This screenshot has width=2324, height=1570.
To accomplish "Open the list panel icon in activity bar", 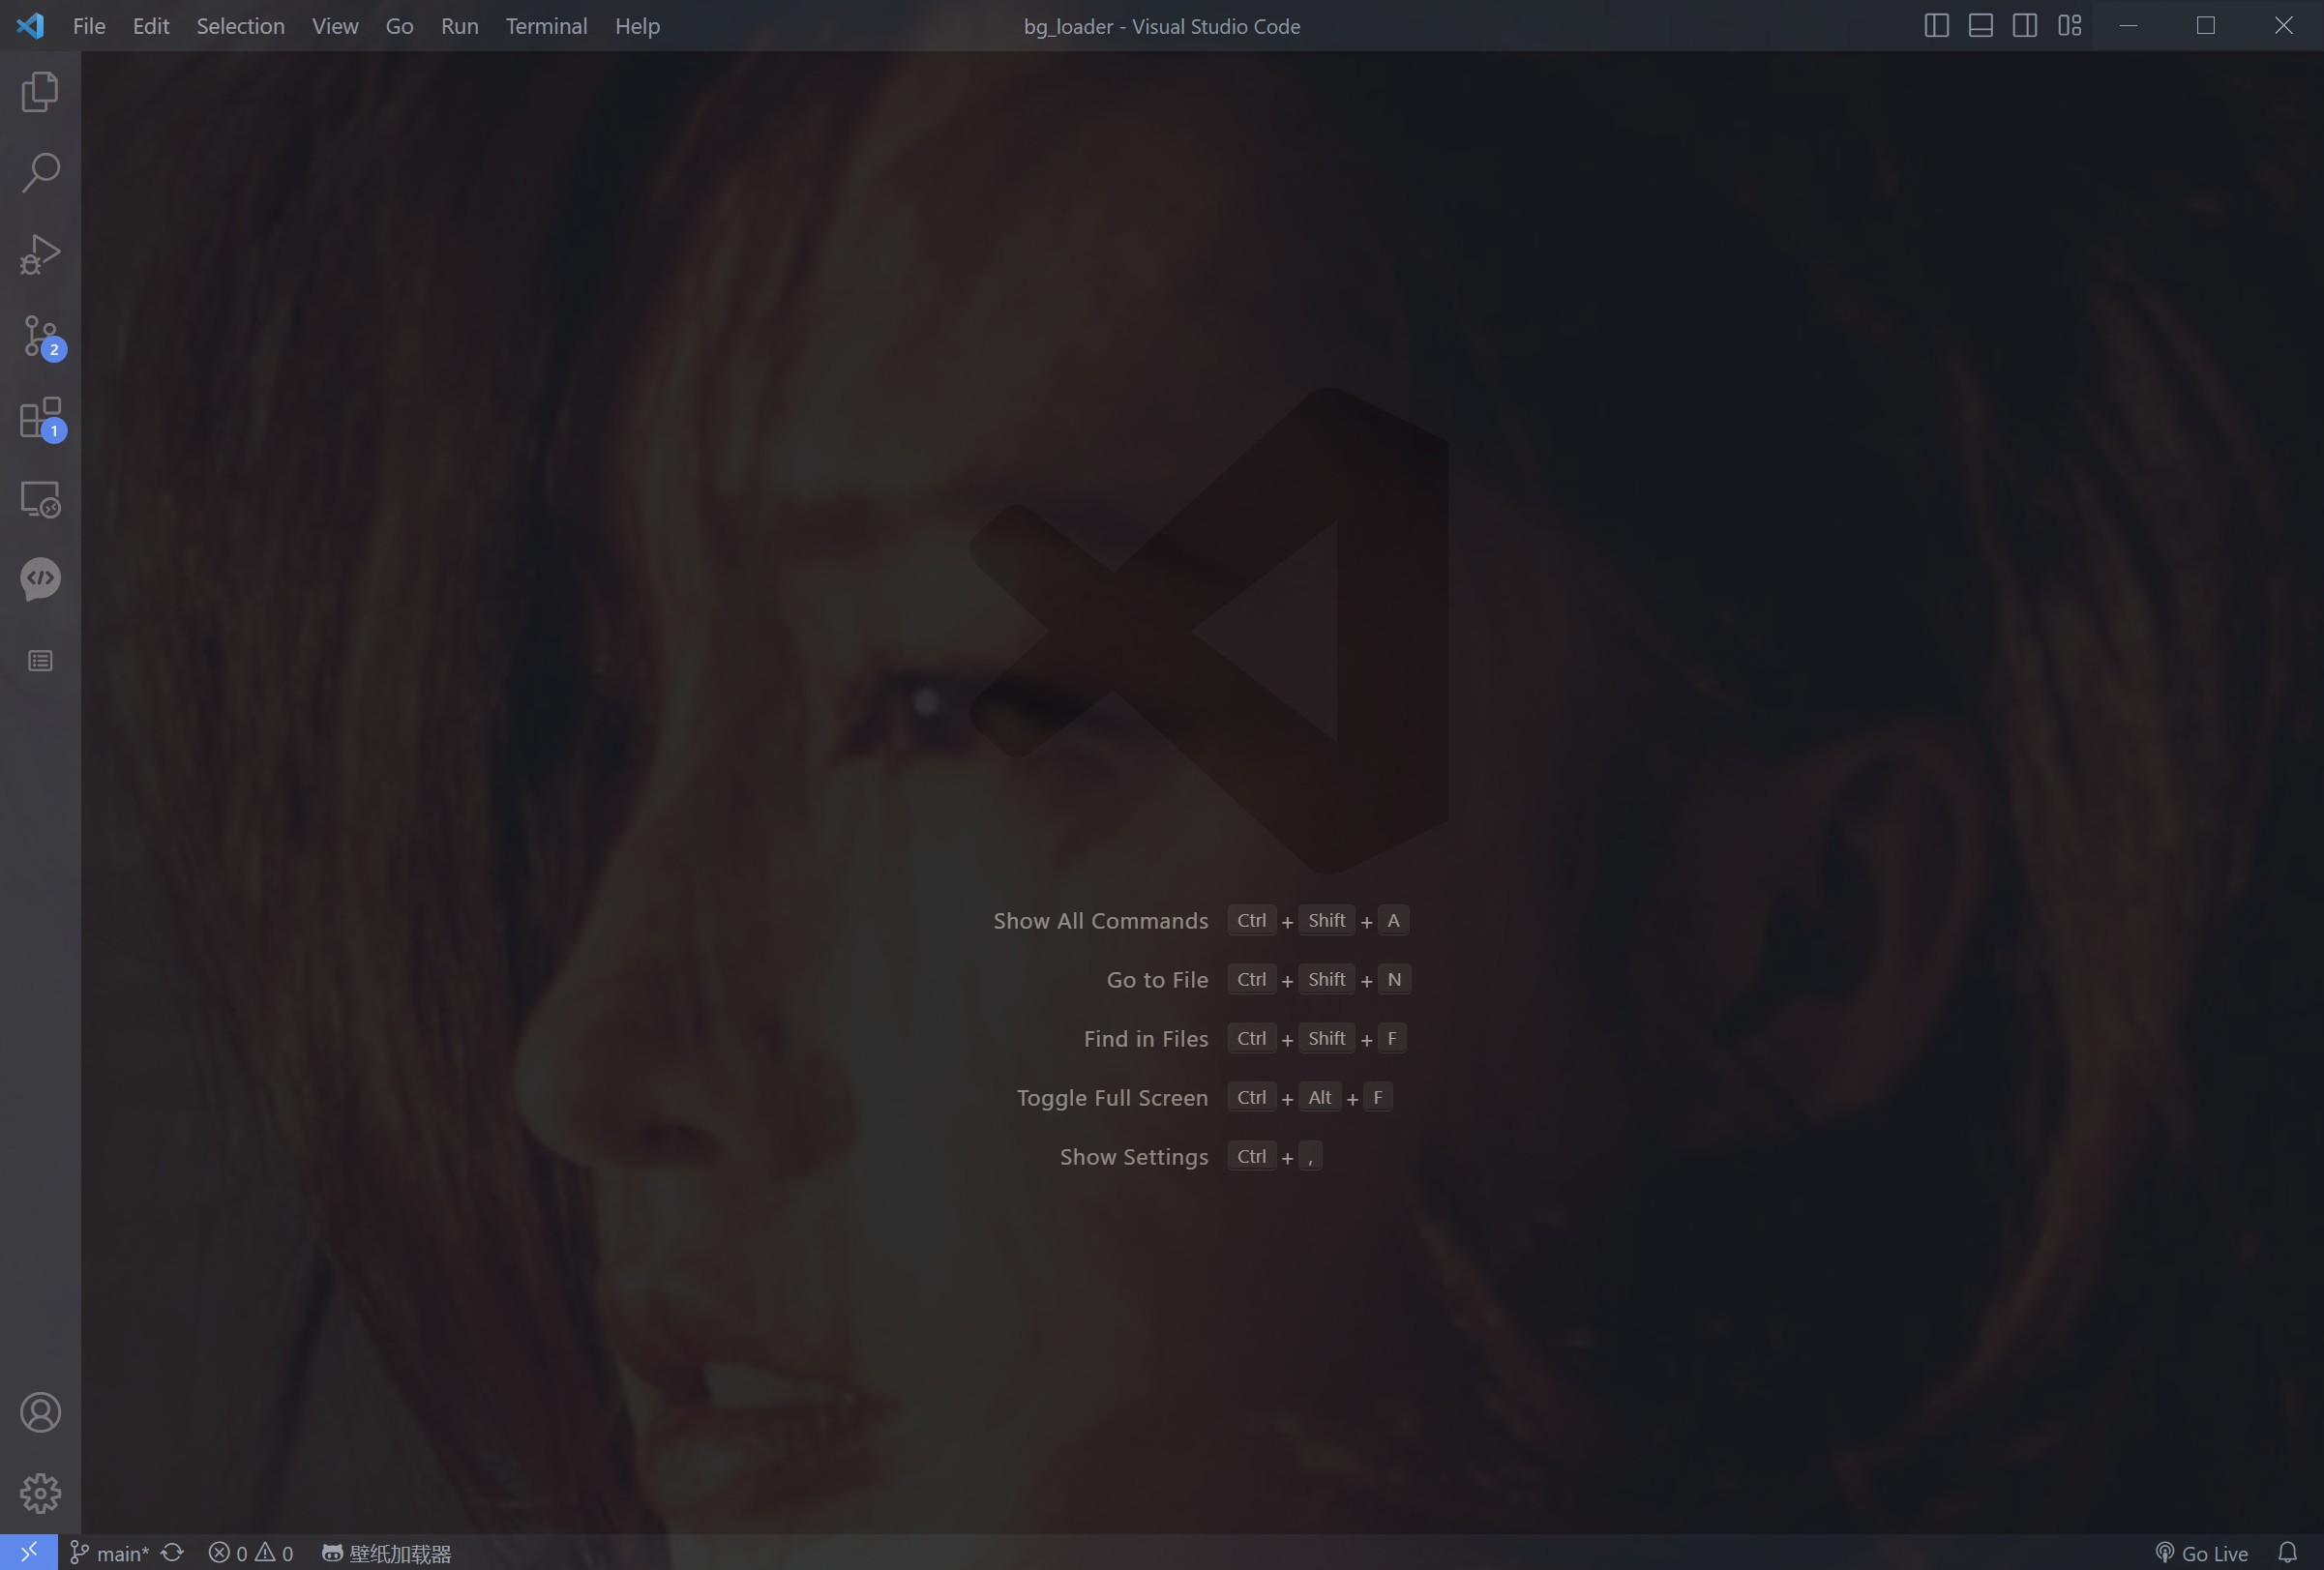I will tap(40, 661).
